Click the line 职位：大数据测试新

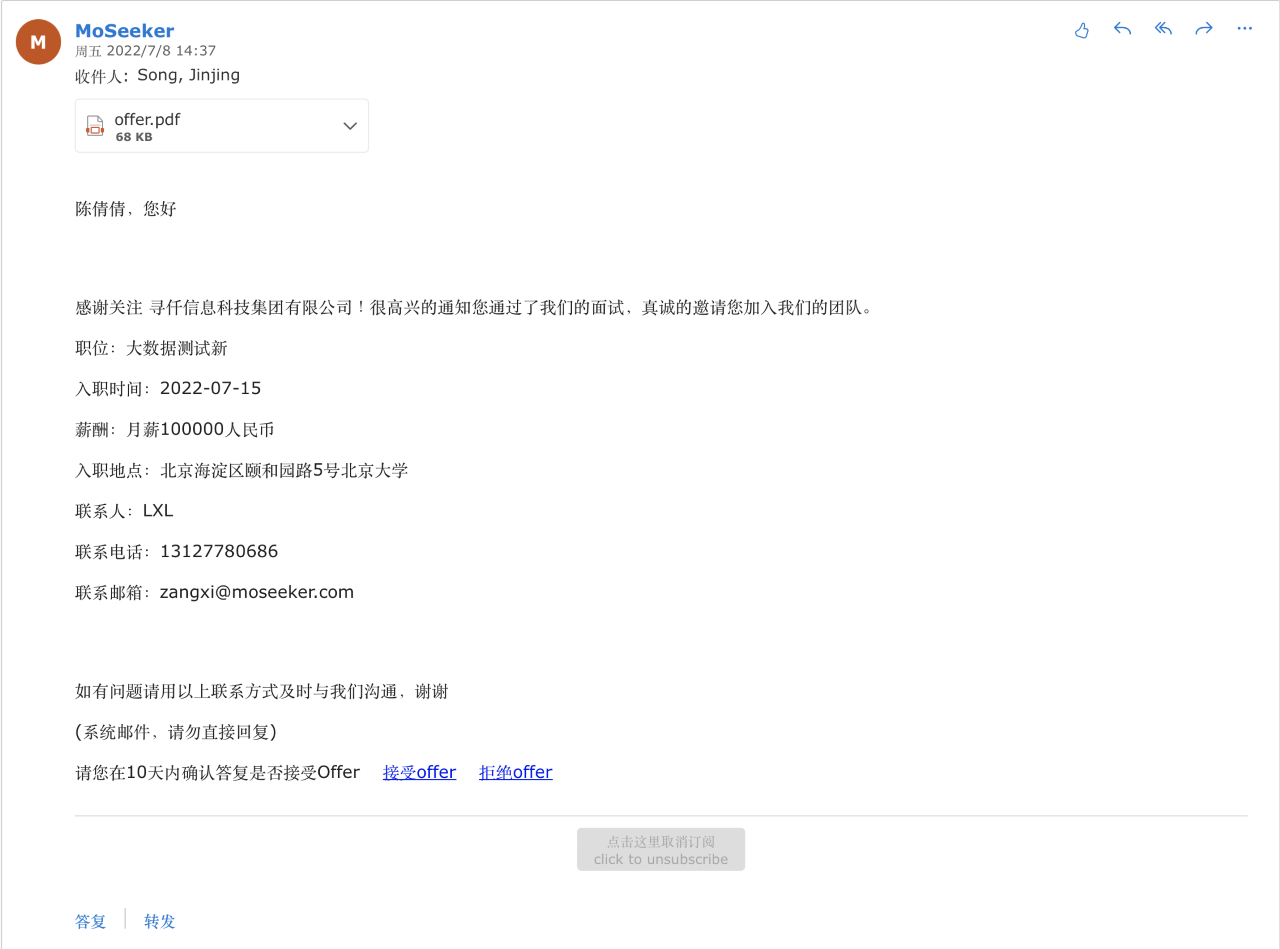(x=152, y=348)
